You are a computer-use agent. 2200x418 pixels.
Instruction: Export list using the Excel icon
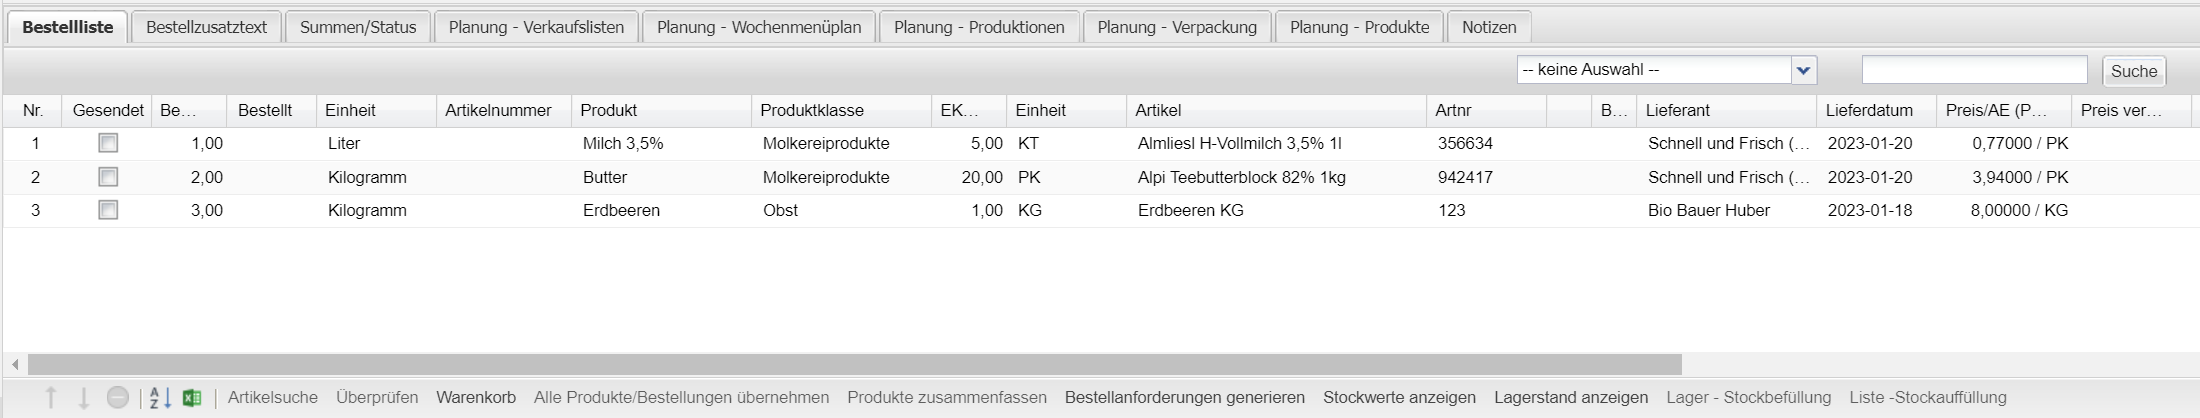click(x=192, y=398)
